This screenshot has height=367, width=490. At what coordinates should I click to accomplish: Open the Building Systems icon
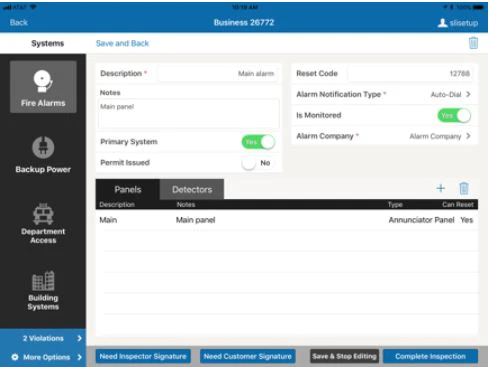click(43, 281)
